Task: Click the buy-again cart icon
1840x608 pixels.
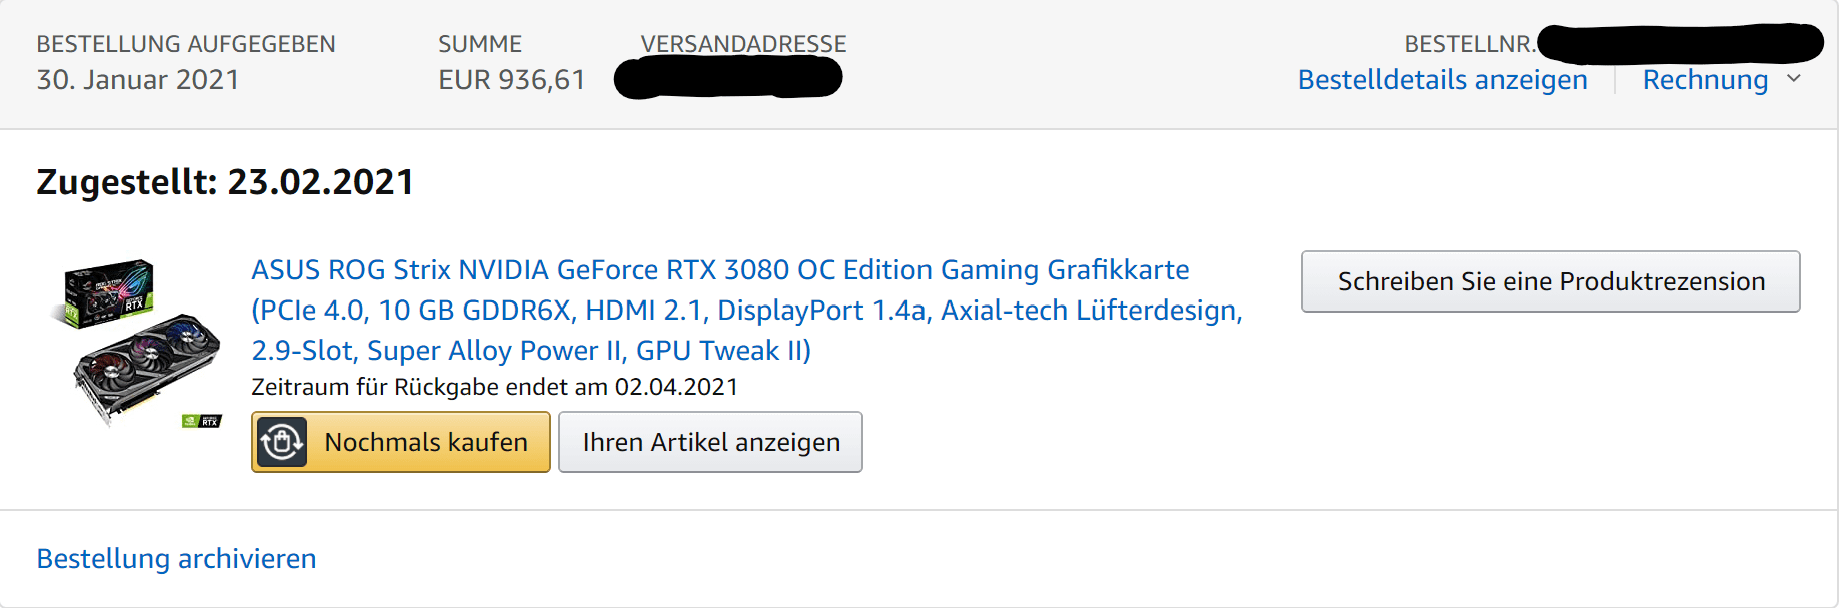Action: [x=282, y=442]
